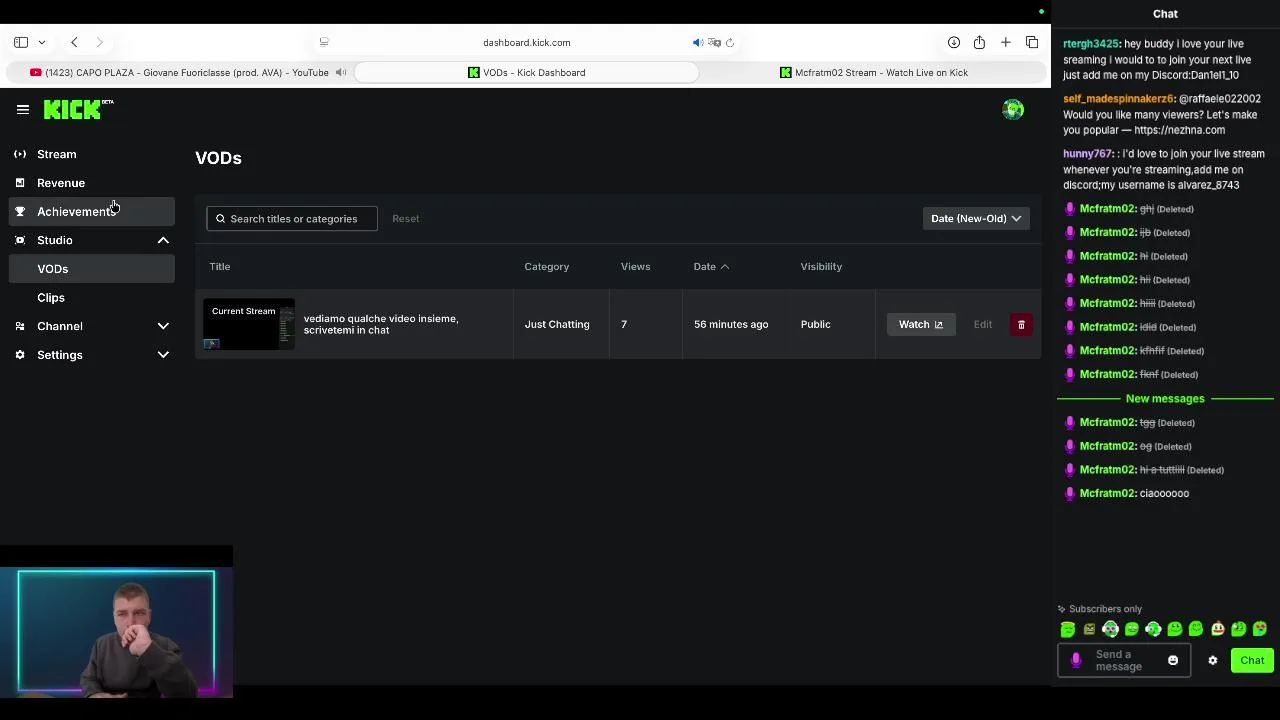Sort by the Date column header
1280x720 pixels.
pyautogui.click(x=711, y=267)
